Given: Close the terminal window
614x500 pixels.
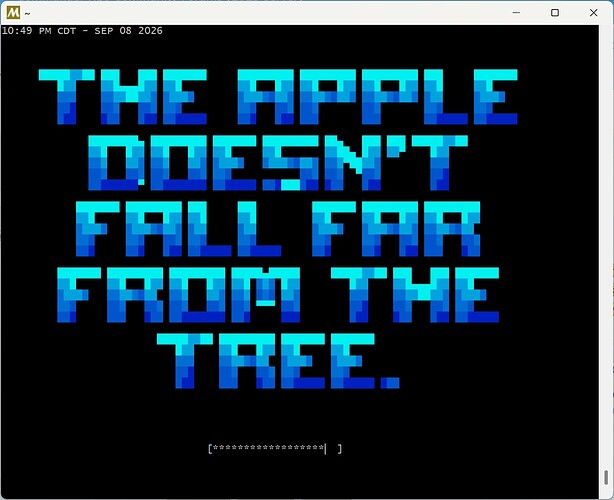Looking at the screenshot, I should click(x=593, y=13).
